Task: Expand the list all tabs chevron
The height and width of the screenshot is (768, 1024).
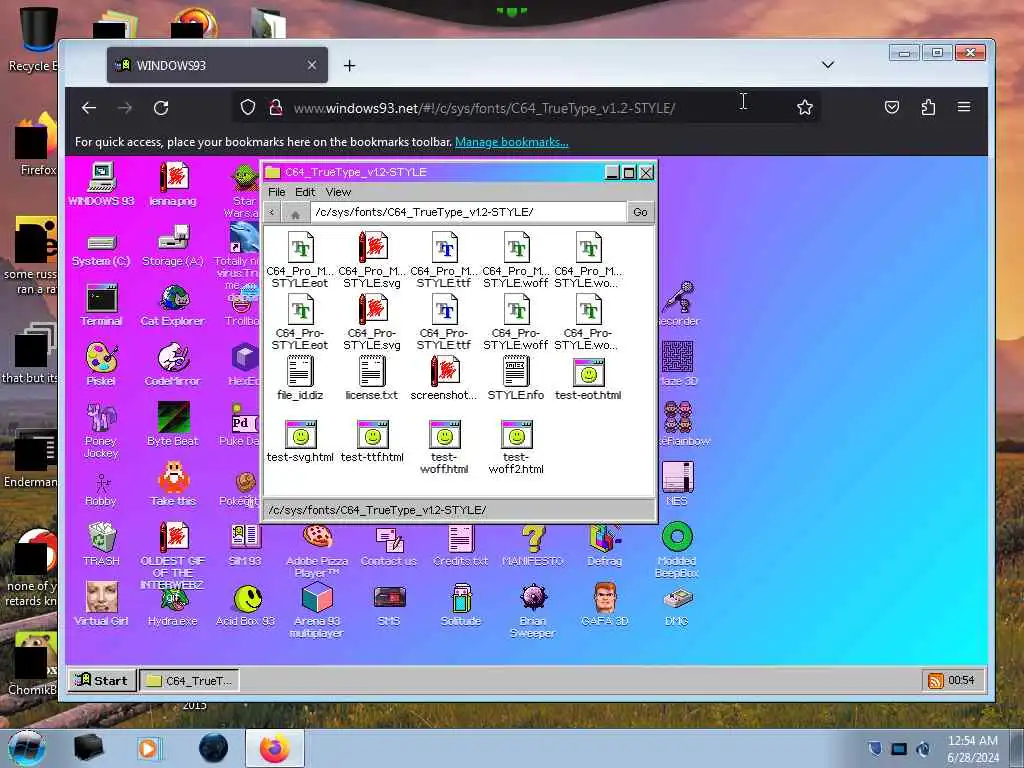Action: point(827,65)
